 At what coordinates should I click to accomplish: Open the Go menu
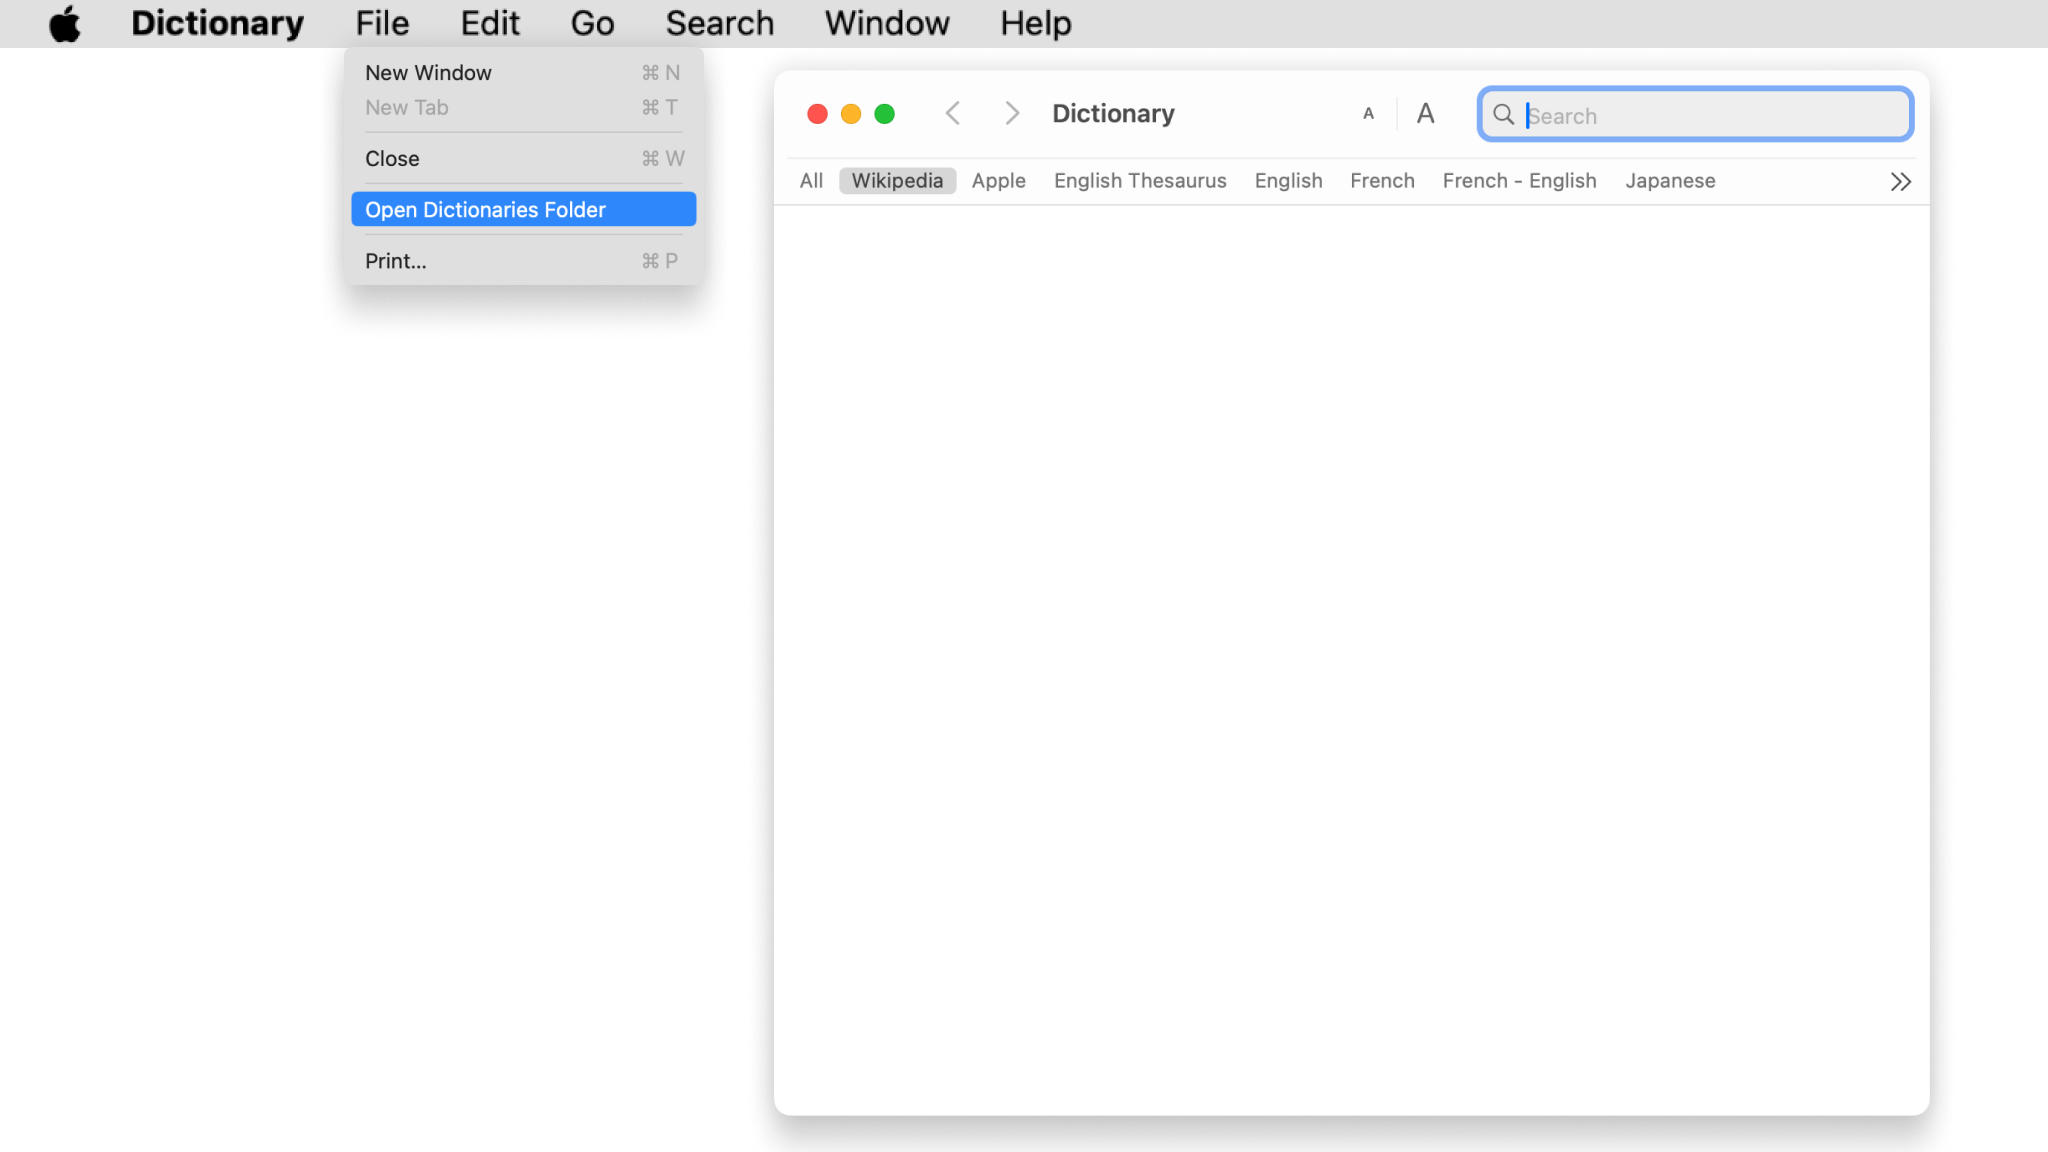592,23
